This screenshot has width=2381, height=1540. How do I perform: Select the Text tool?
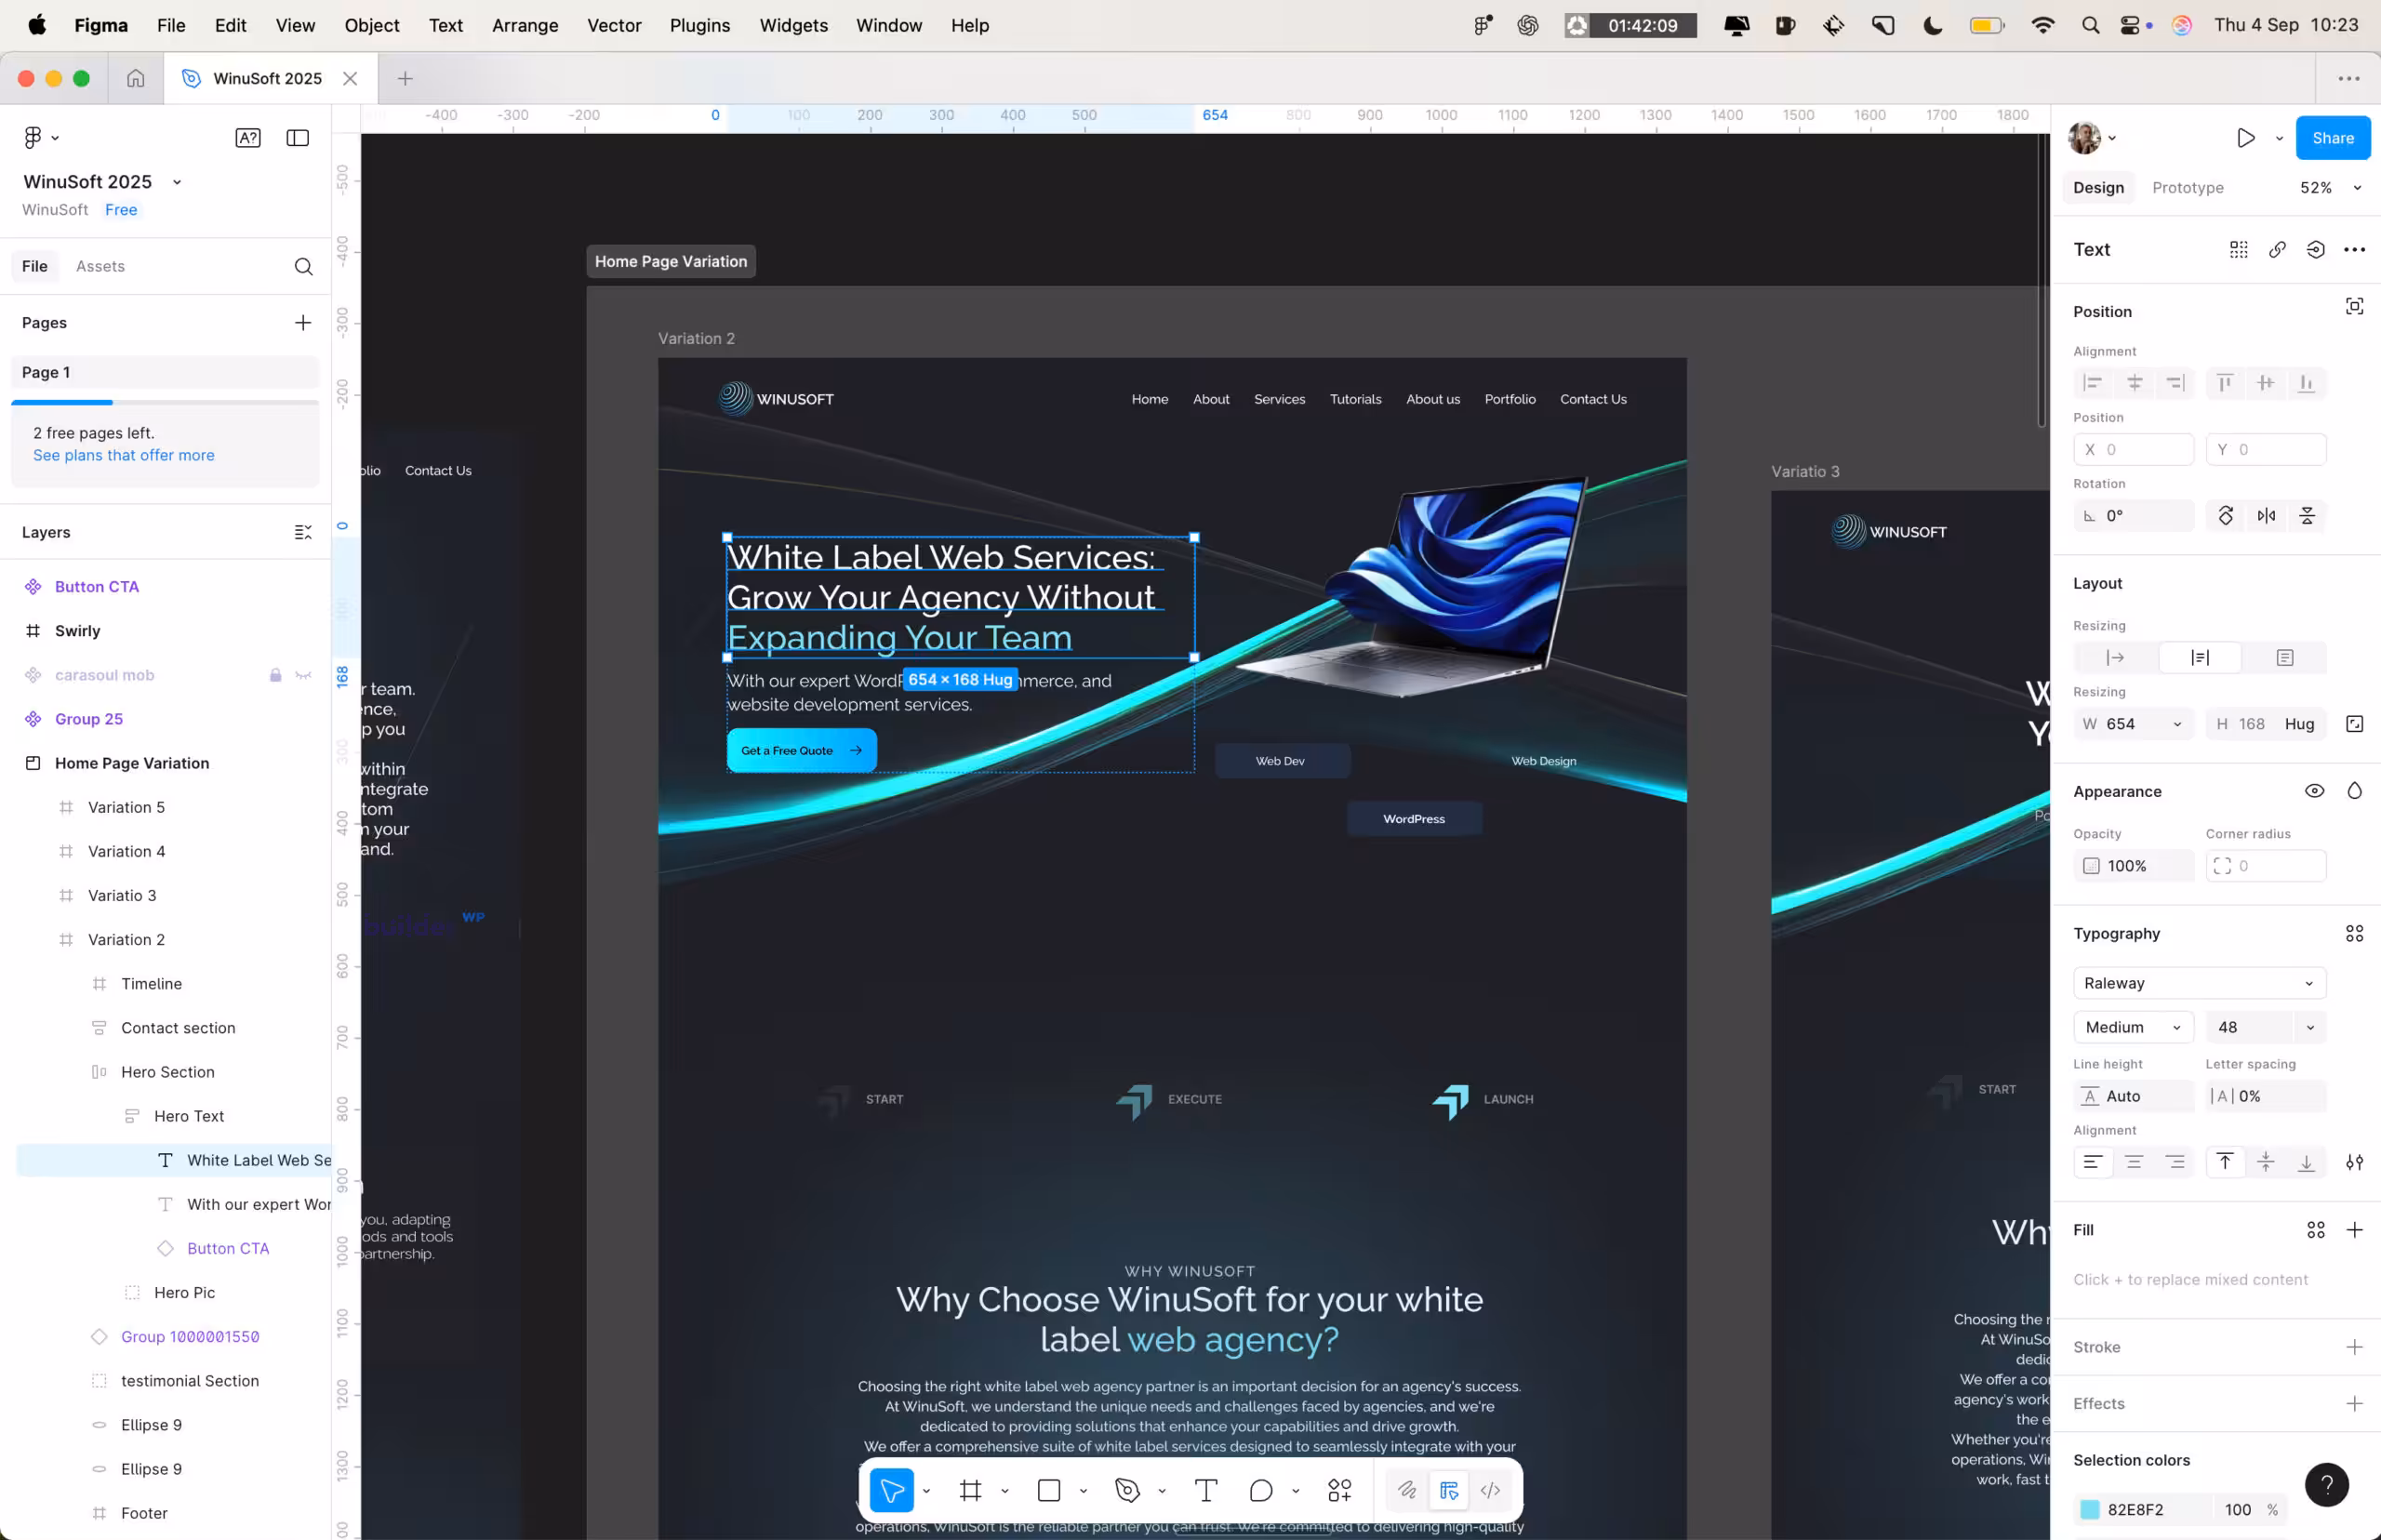pos(1206,1490)
